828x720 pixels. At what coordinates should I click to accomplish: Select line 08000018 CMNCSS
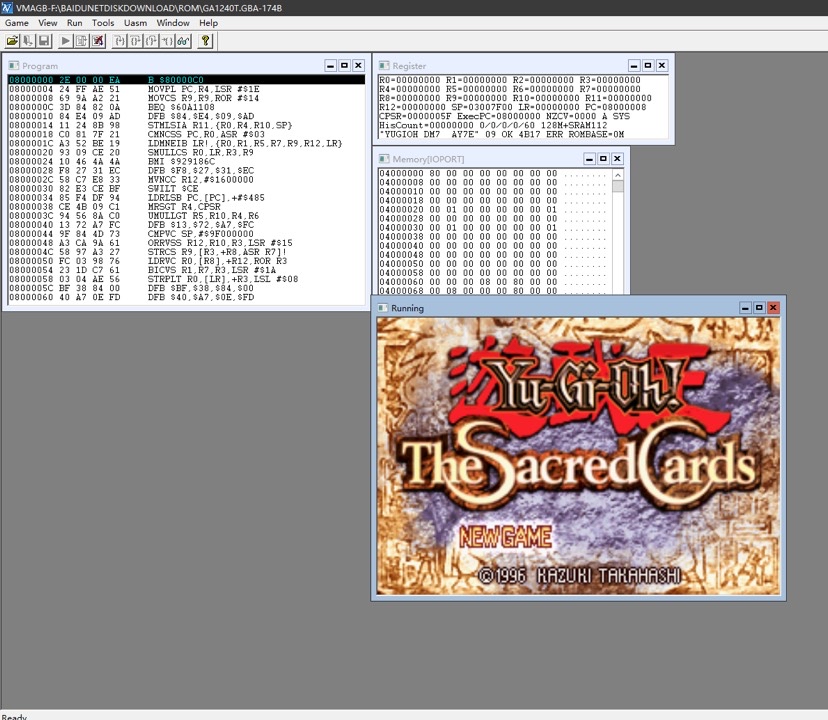point(186,134)
